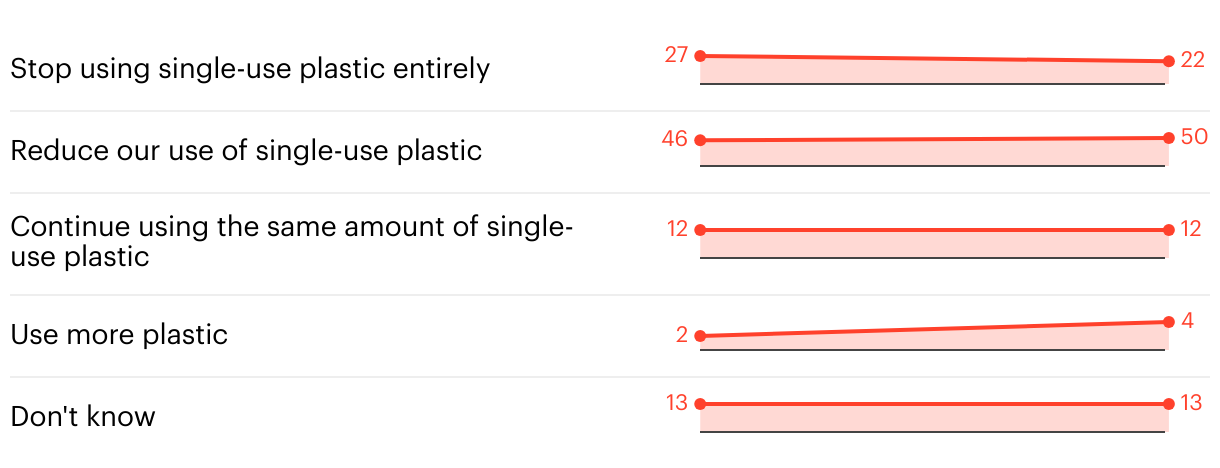Click the end dot valued 50
The image size is (1220, 468).
[1168, 138]
